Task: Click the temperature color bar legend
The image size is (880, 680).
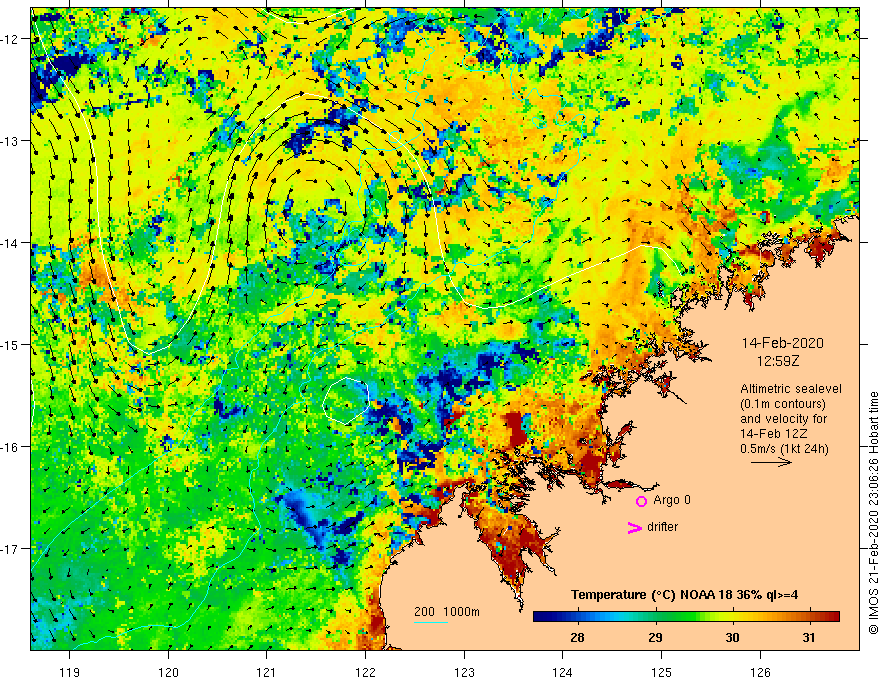Action: click(686, 617)
